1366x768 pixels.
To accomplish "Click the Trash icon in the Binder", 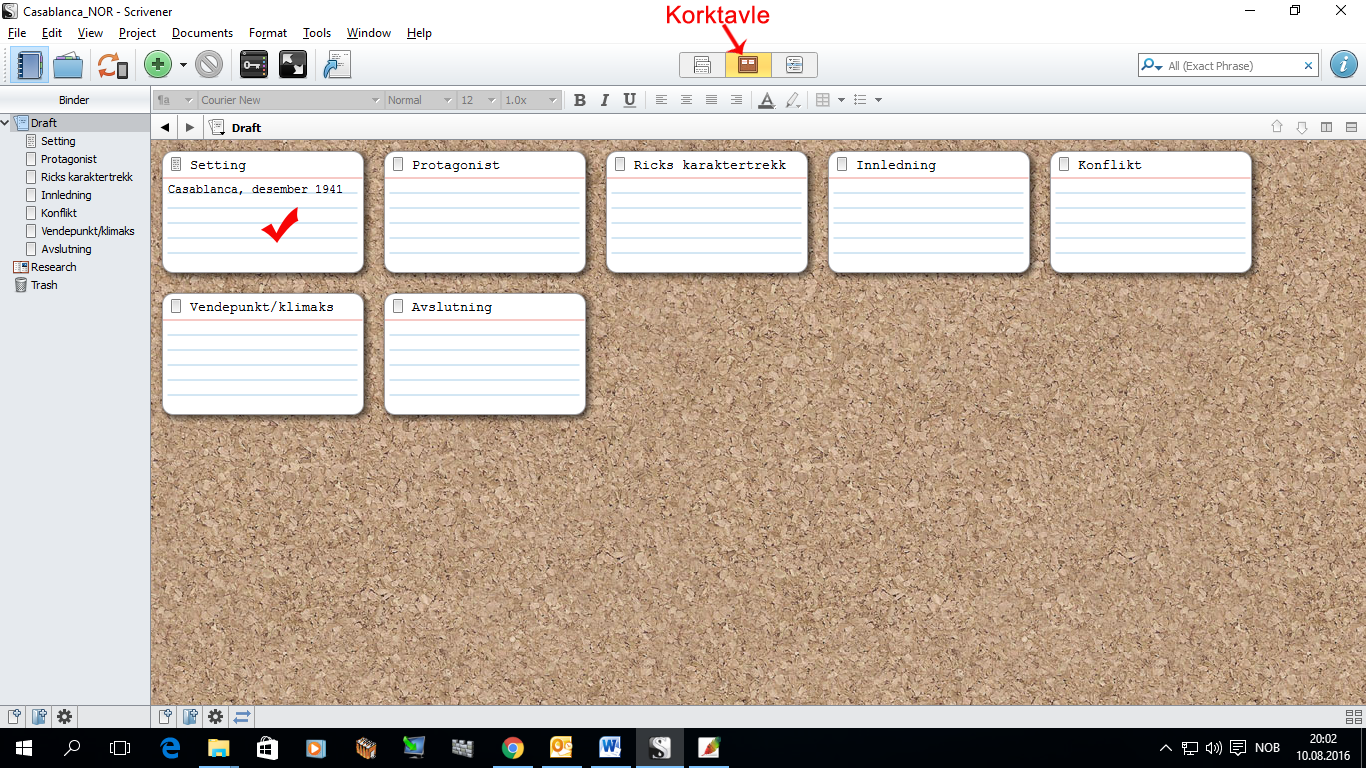I will [x=45, y=285].
